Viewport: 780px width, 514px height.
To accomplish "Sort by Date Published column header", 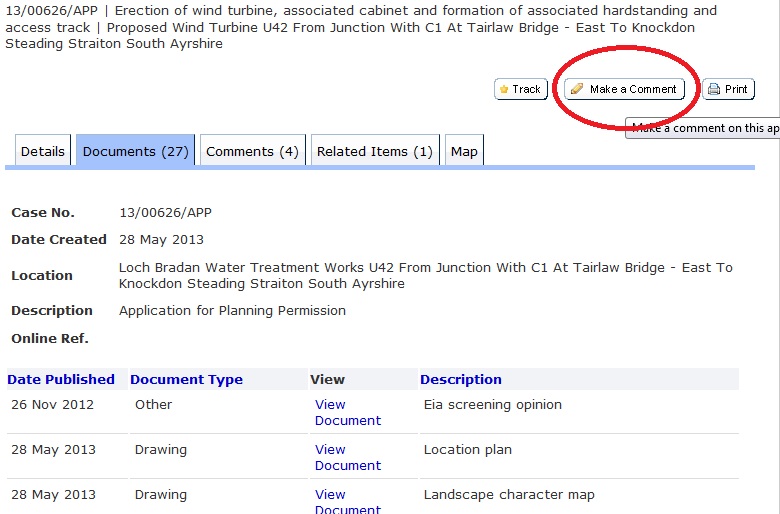I will (61, 380).
